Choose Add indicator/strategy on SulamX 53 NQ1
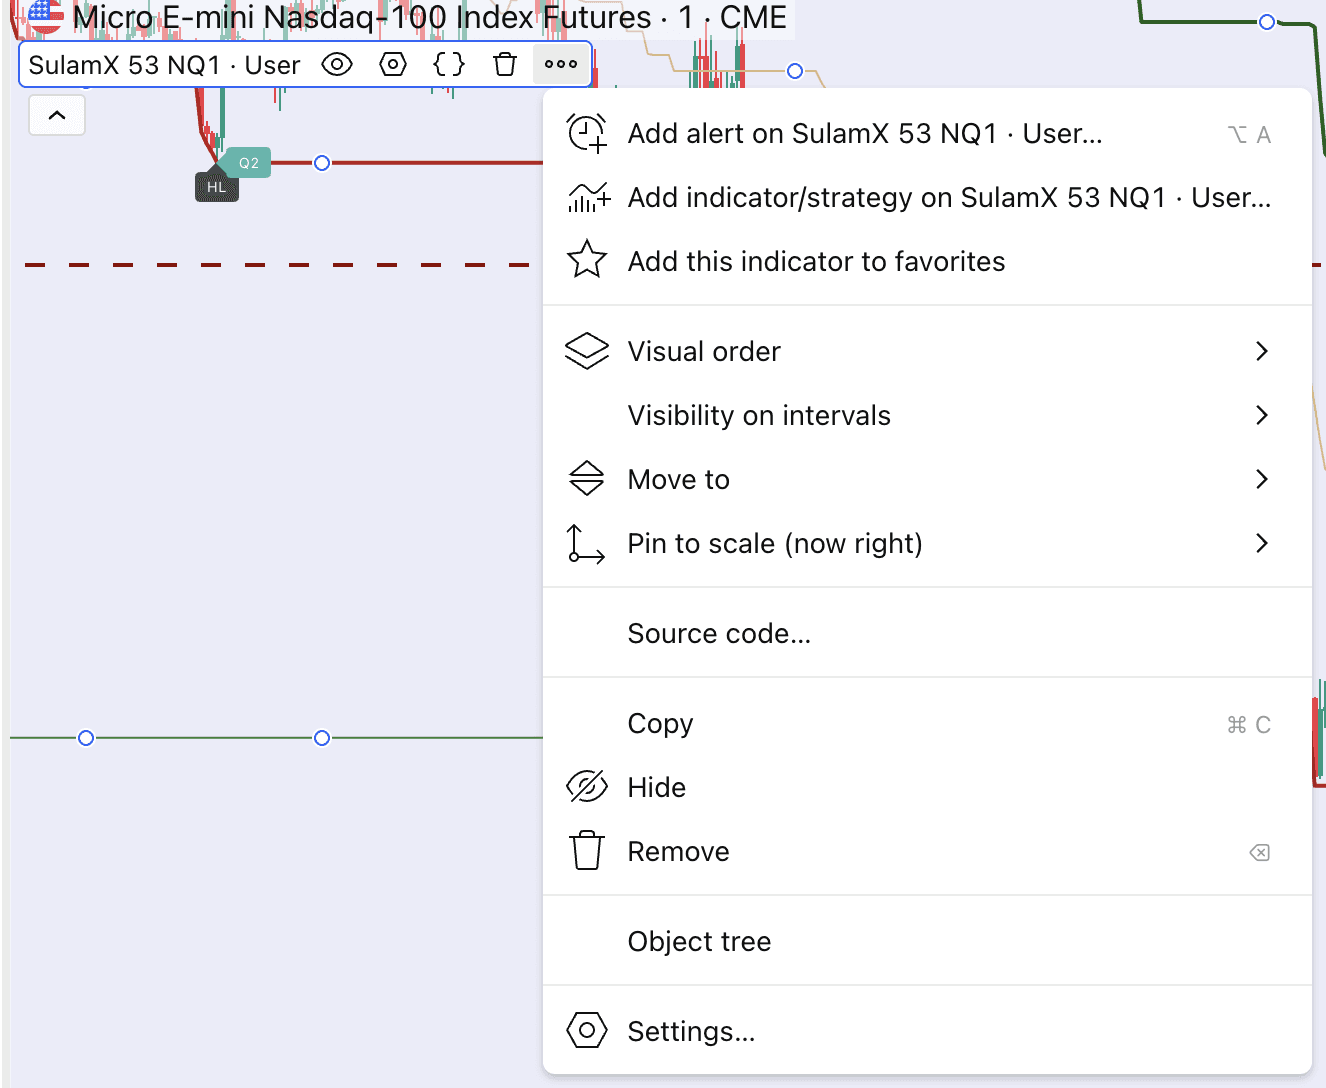This screenshot has width=1326, height=1088. coord(927,197)
